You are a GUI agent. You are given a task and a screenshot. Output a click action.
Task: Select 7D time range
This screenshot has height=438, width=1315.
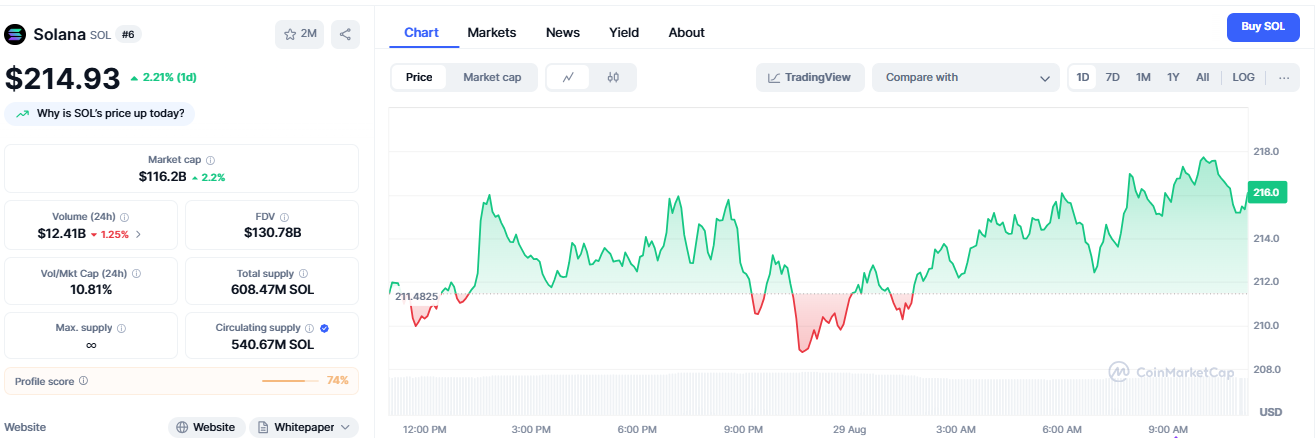point(1112,77)
